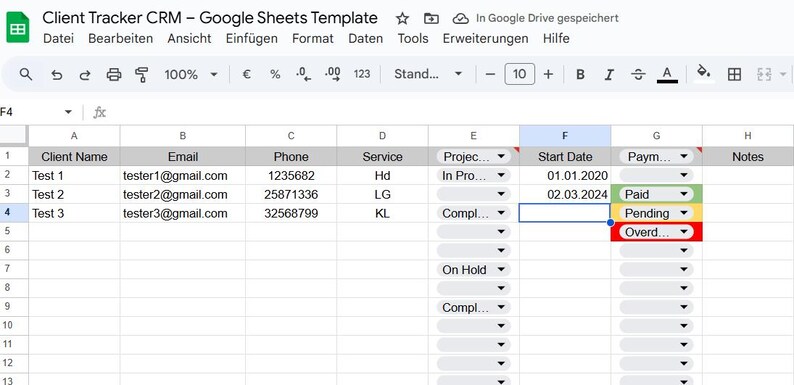The width and height of the screenshot is (794, 385).
Task: Click the merge cells icon
Action: tap(763, 74)
